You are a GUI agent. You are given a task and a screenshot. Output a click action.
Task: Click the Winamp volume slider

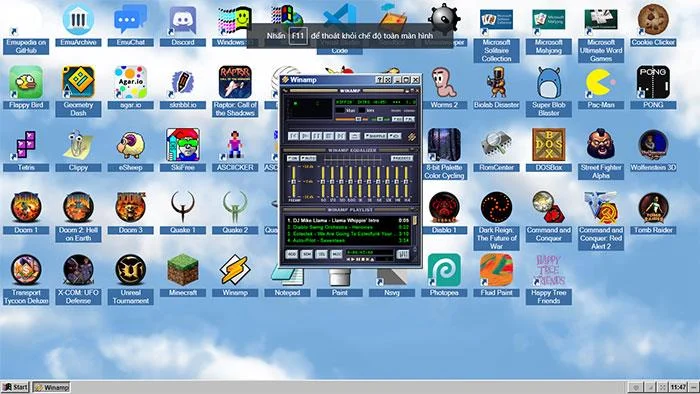coord(351,119)
